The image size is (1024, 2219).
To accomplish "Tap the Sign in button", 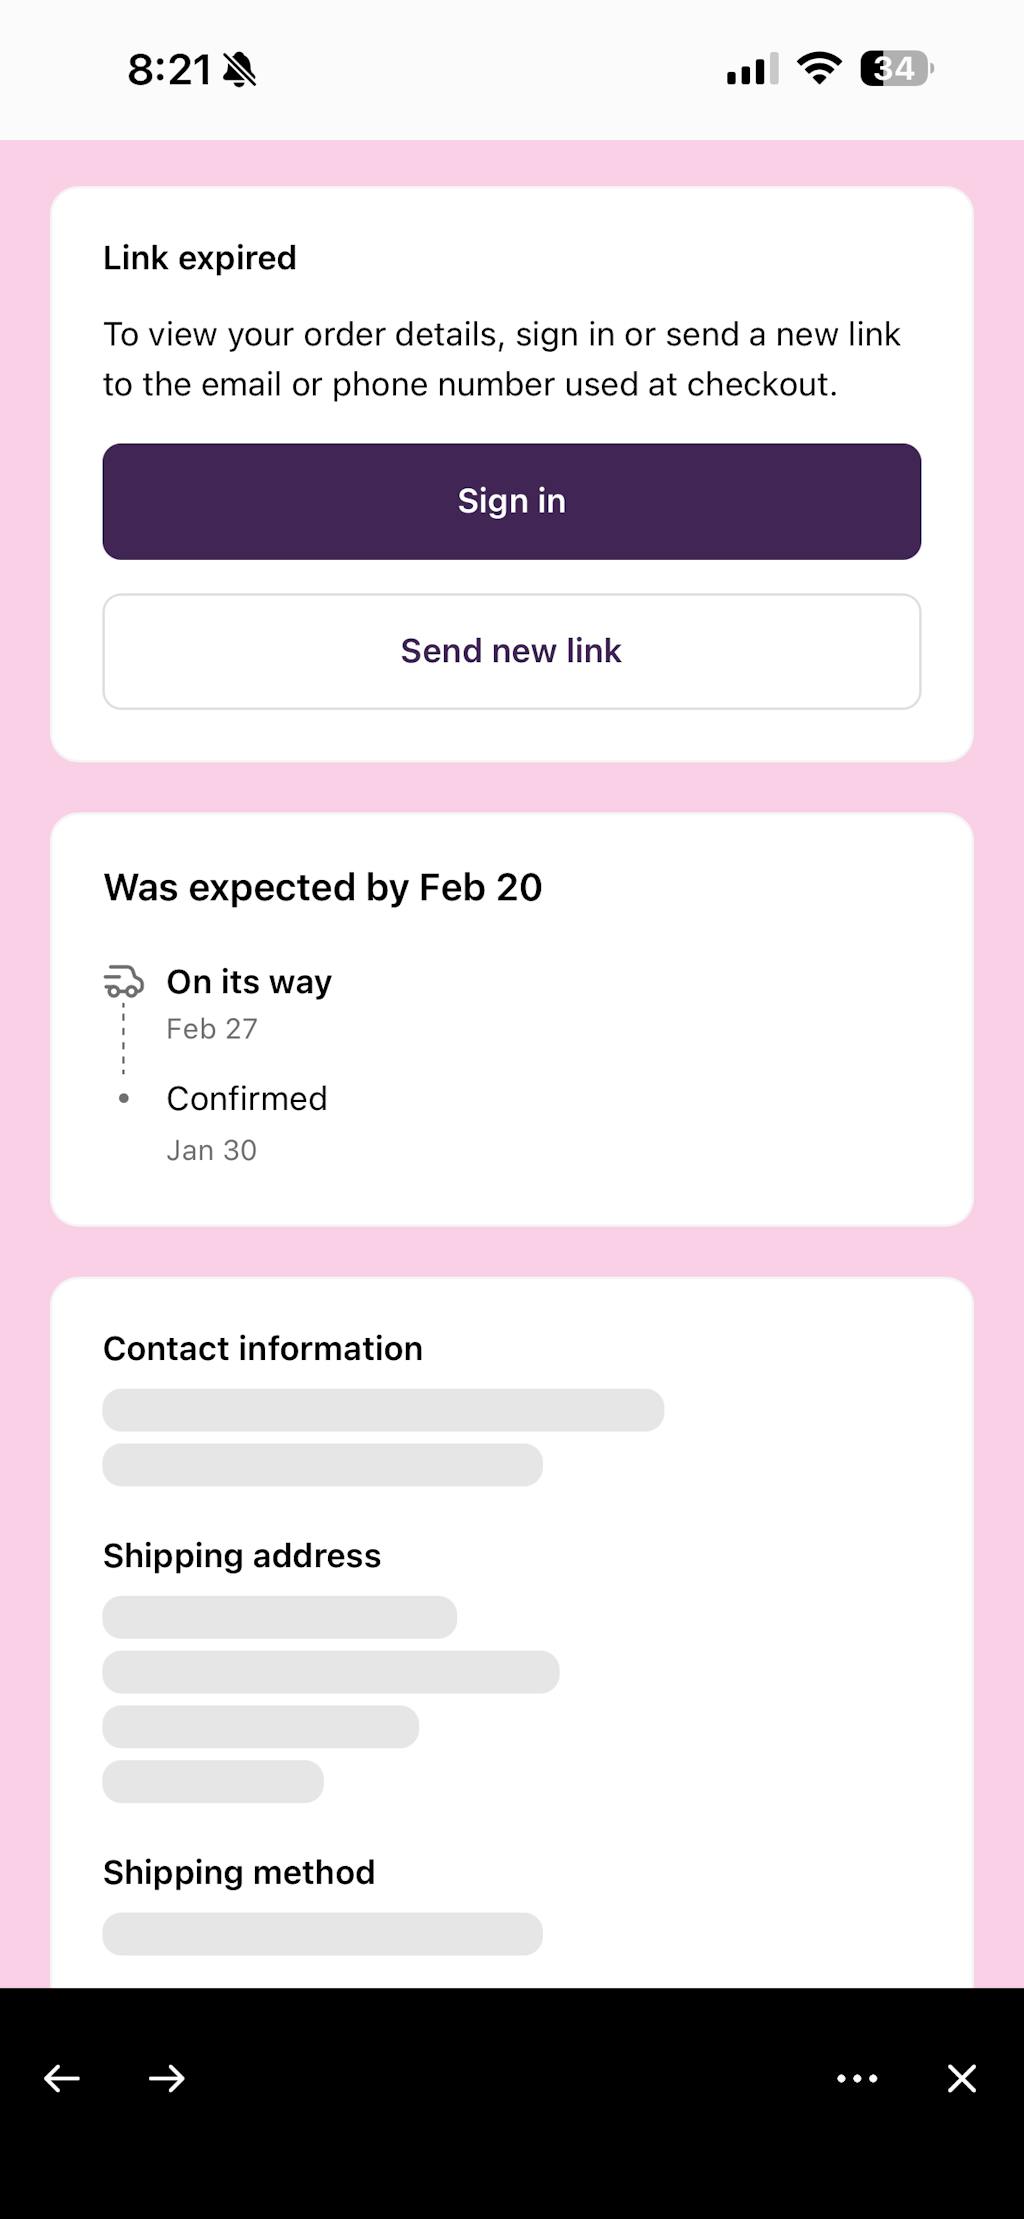I will click(x=511, y=501).
